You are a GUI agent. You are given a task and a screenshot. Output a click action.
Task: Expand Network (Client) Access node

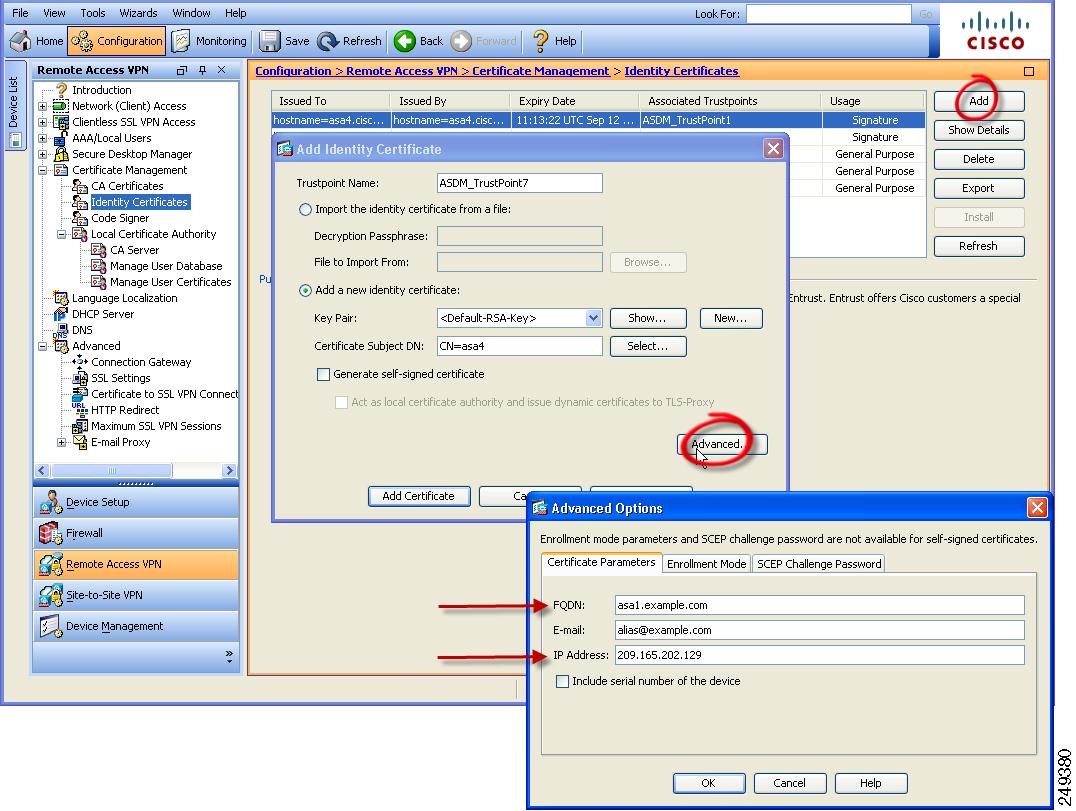43,106
